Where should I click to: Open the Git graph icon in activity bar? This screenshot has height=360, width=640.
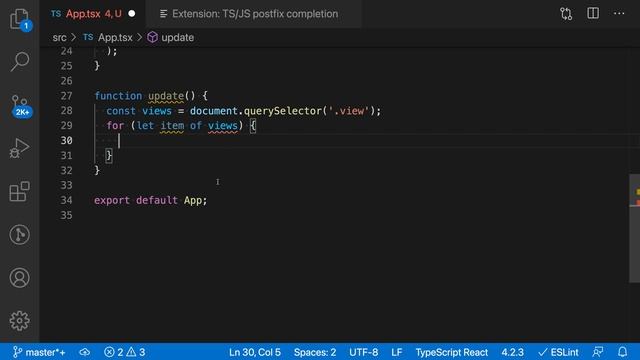click(20, 235)
